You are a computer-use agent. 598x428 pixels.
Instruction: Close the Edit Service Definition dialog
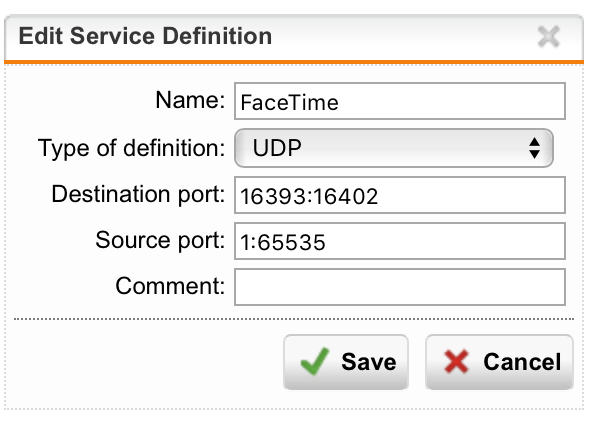click(x=548, y=37)
